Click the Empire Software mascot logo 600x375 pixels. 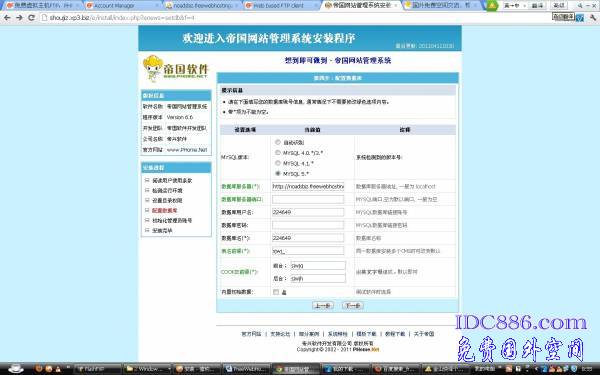(153, 68)
